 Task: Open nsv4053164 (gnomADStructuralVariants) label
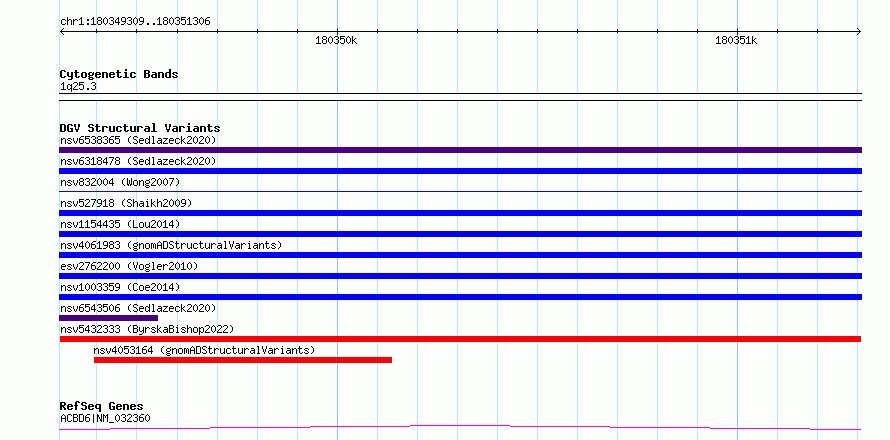point(204,350)
